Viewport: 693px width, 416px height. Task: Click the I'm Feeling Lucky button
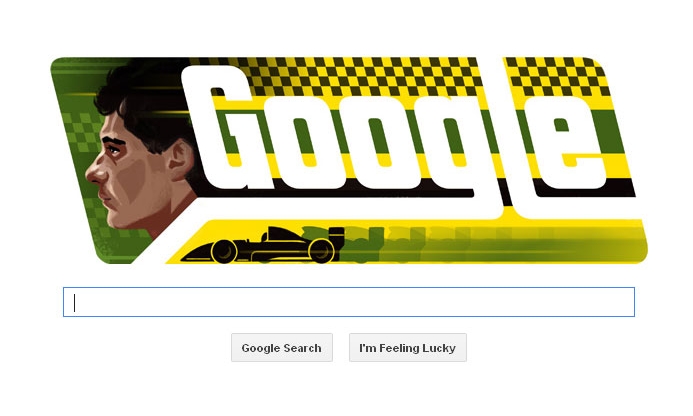pos(407,347)
